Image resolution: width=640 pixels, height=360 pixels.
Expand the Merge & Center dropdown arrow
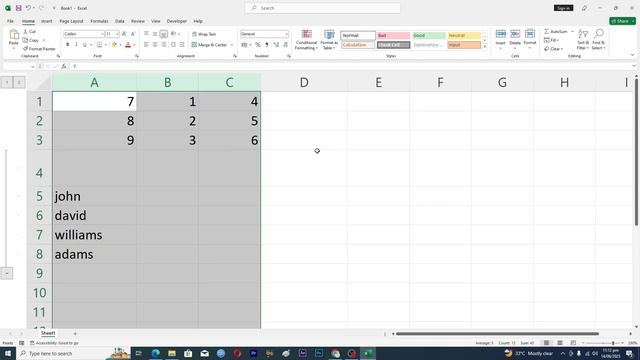pos(232,45)
